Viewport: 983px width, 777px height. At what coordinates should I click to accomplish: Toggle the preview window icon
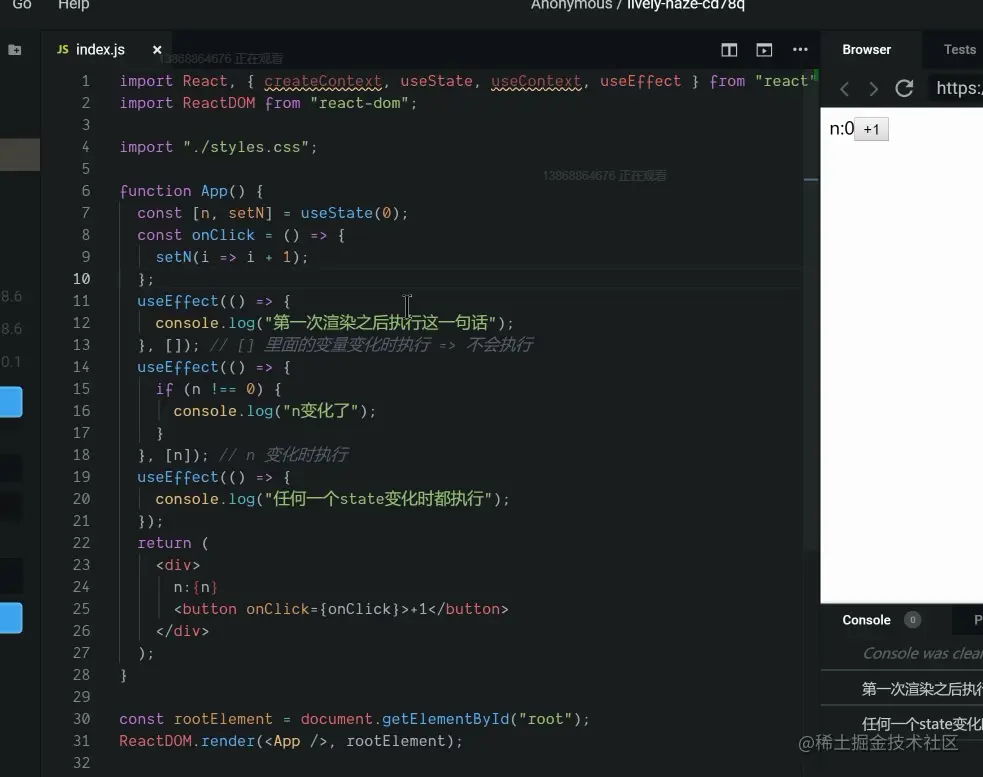click(x=764, y=50)
